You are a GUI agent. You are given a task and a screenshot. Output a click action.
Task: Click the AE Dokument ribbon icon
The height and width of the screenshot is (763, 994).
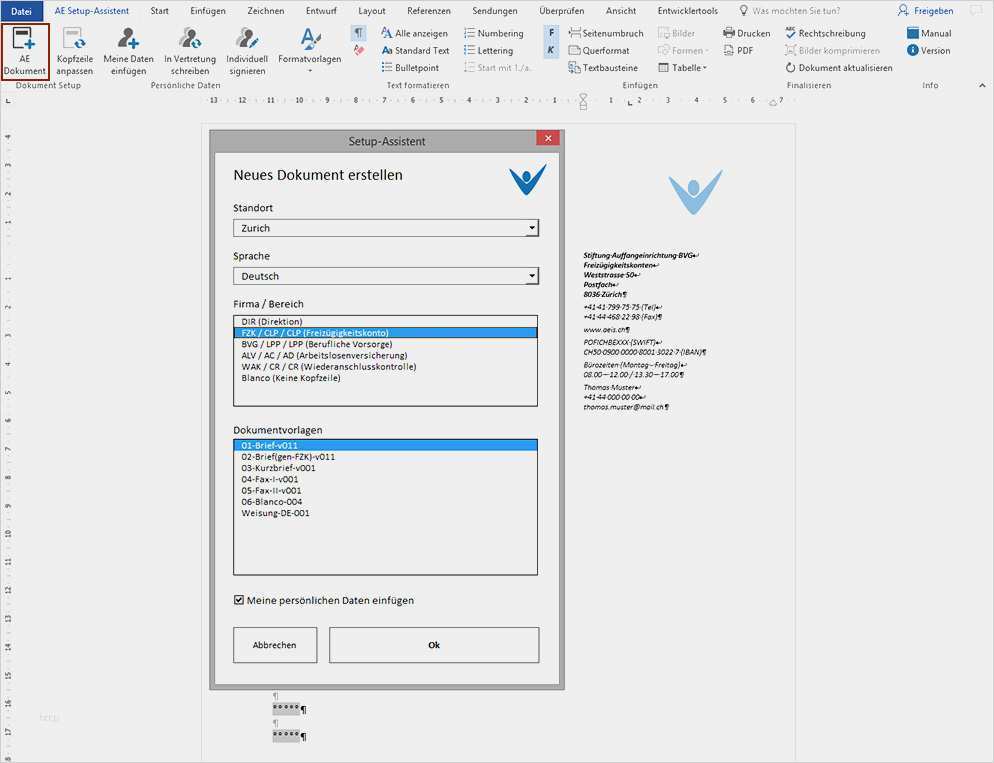coord(24,51)
